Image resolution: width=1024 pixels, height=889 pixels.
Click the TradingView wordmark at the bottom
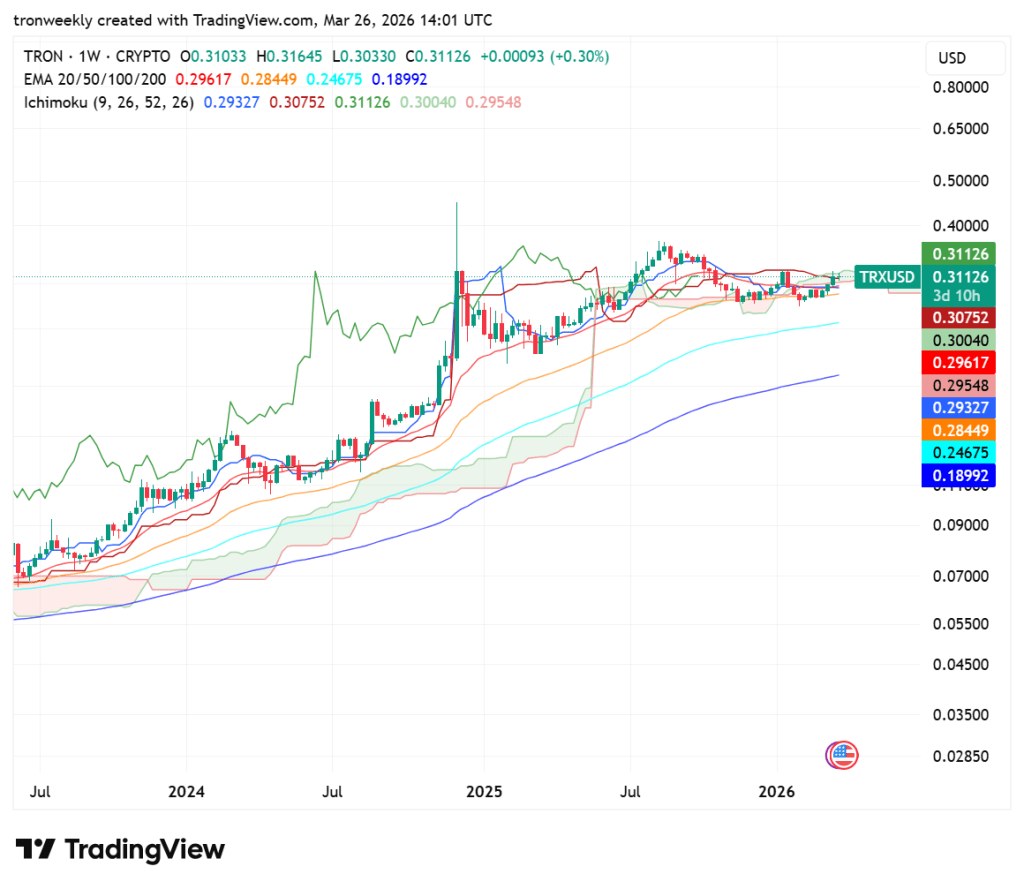[x=145, y=849]
